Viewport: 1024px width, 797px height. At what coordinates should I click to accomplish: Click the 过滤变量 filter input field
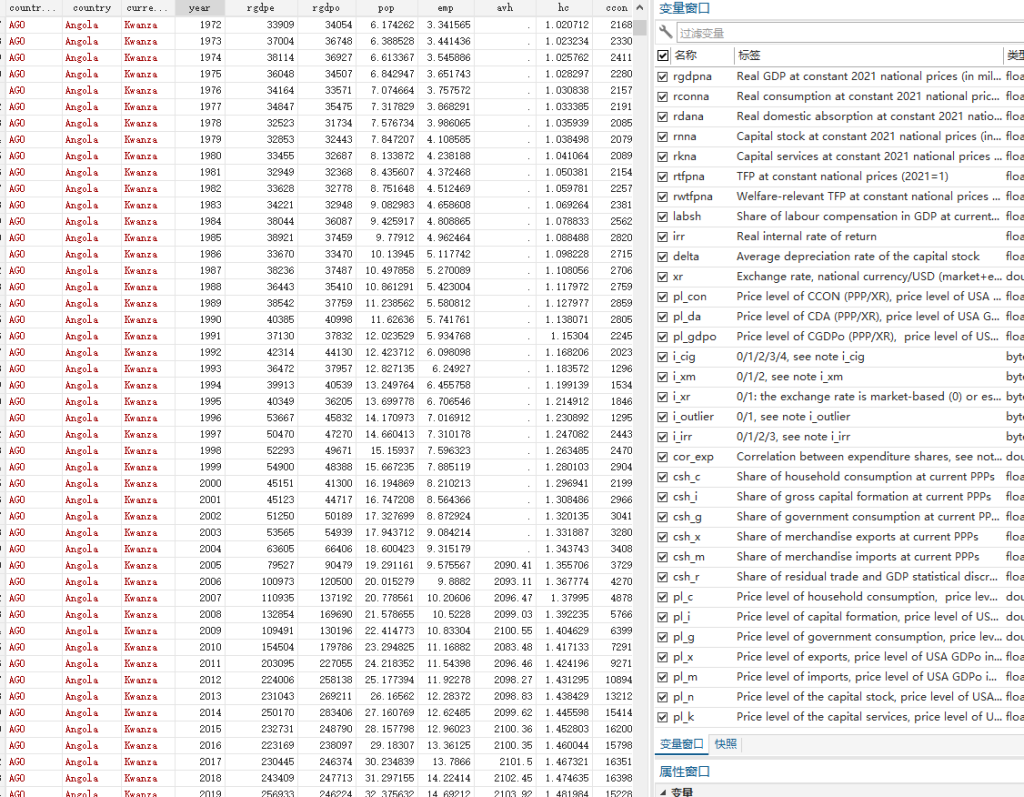coord(849,33)
